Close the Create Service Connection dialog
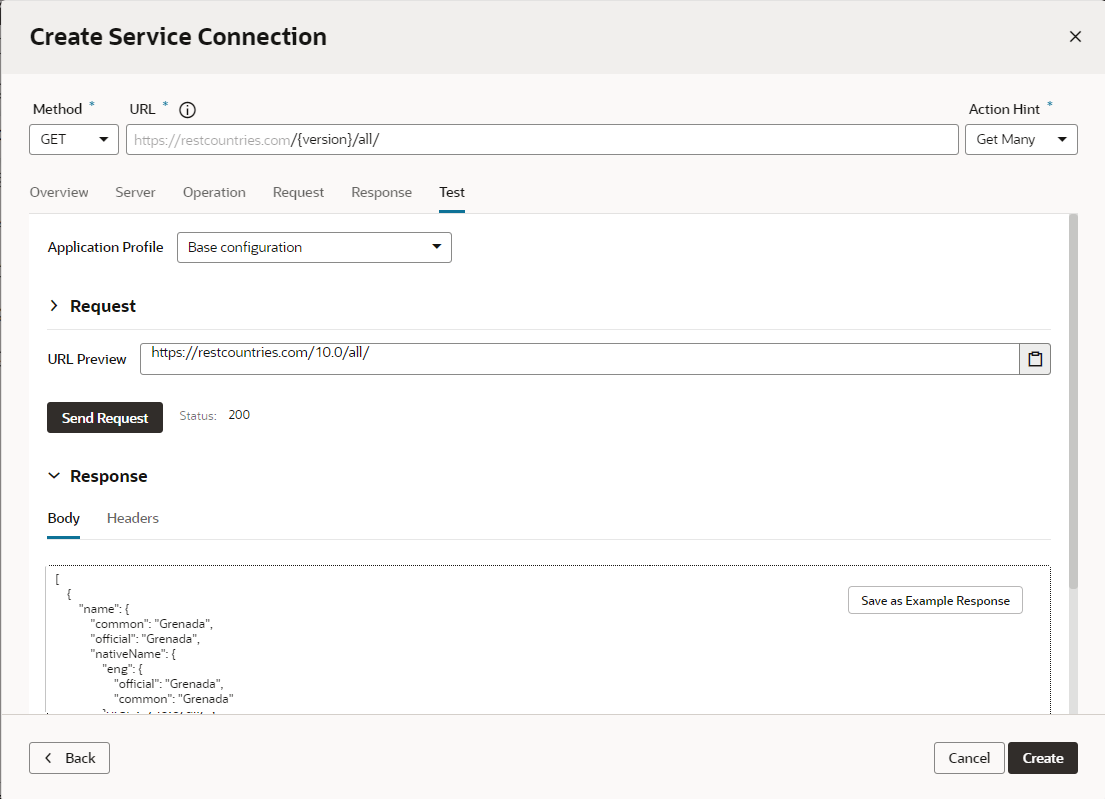 [1075, 37]
